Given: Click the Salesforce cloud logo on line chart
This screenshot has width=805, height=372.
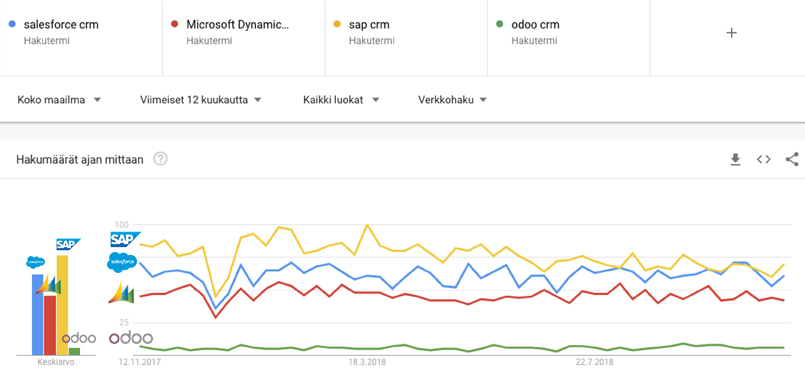Looking at the screenshot, I should [122, 262].
